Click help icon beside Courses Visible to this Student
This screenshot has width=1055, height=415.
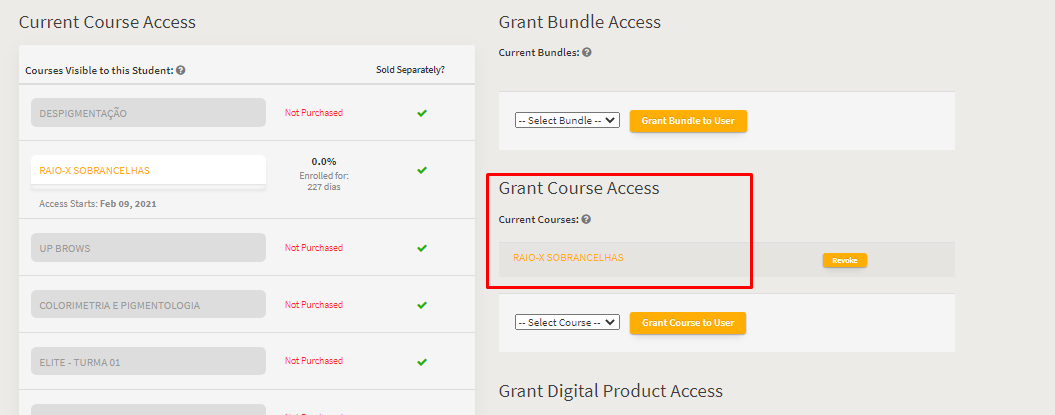pyautogui.click(x=180, y=70)
